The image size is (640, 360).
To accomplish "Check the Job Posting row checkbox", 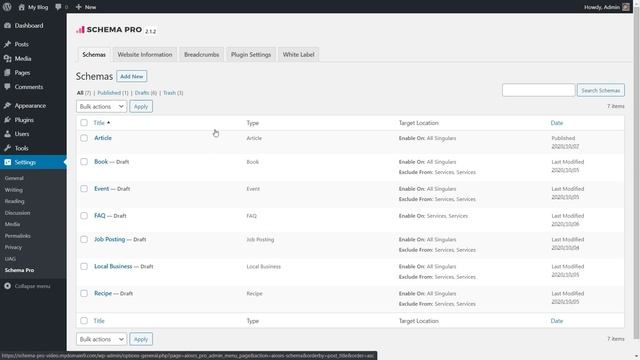I will tap(84, 239).
